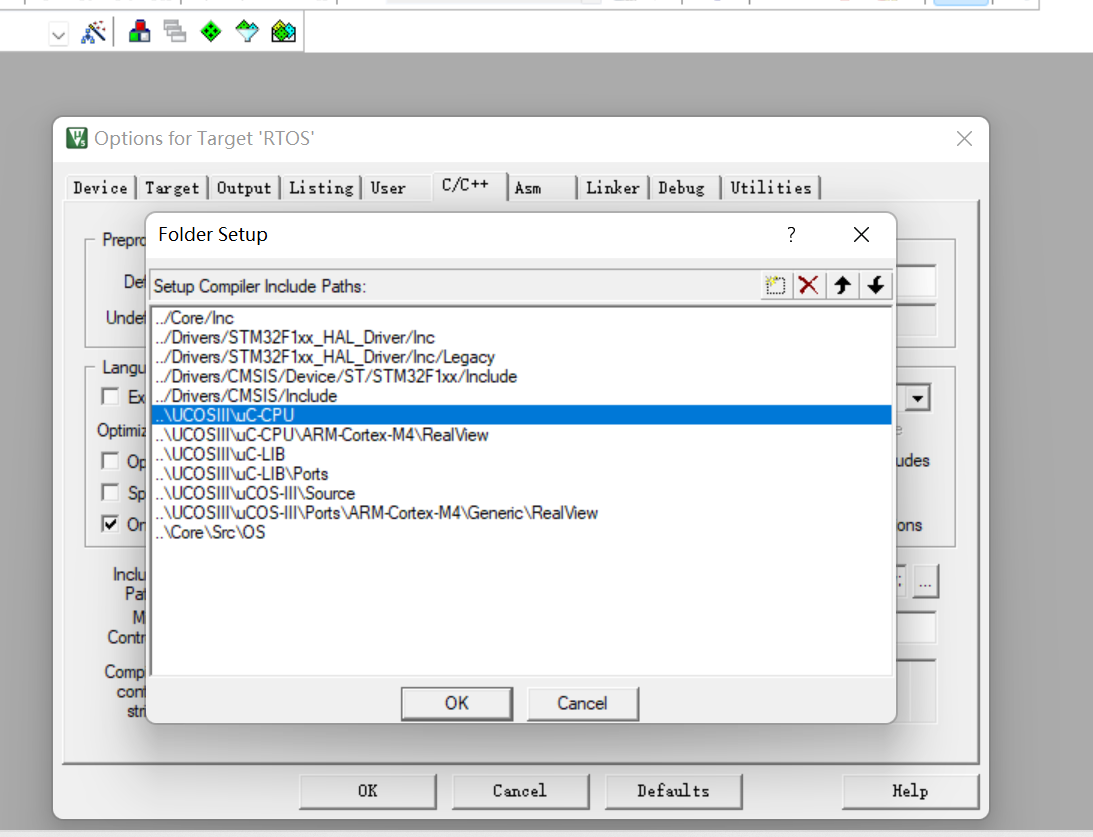
Task: Select uCOS-III\Ports\ARM-Cortex-M4\Generic\RealView path
Action: (521, 513)
